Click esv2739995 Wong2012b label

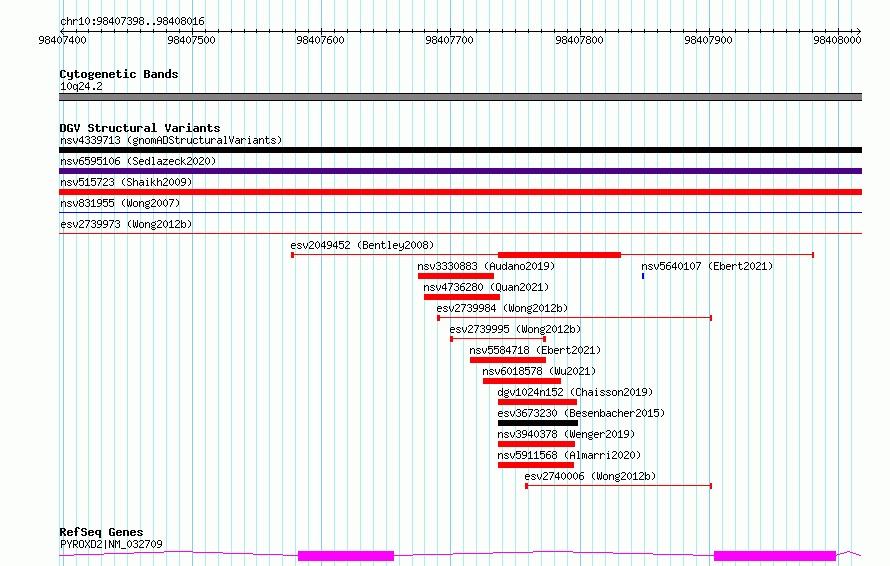[515, 329]
